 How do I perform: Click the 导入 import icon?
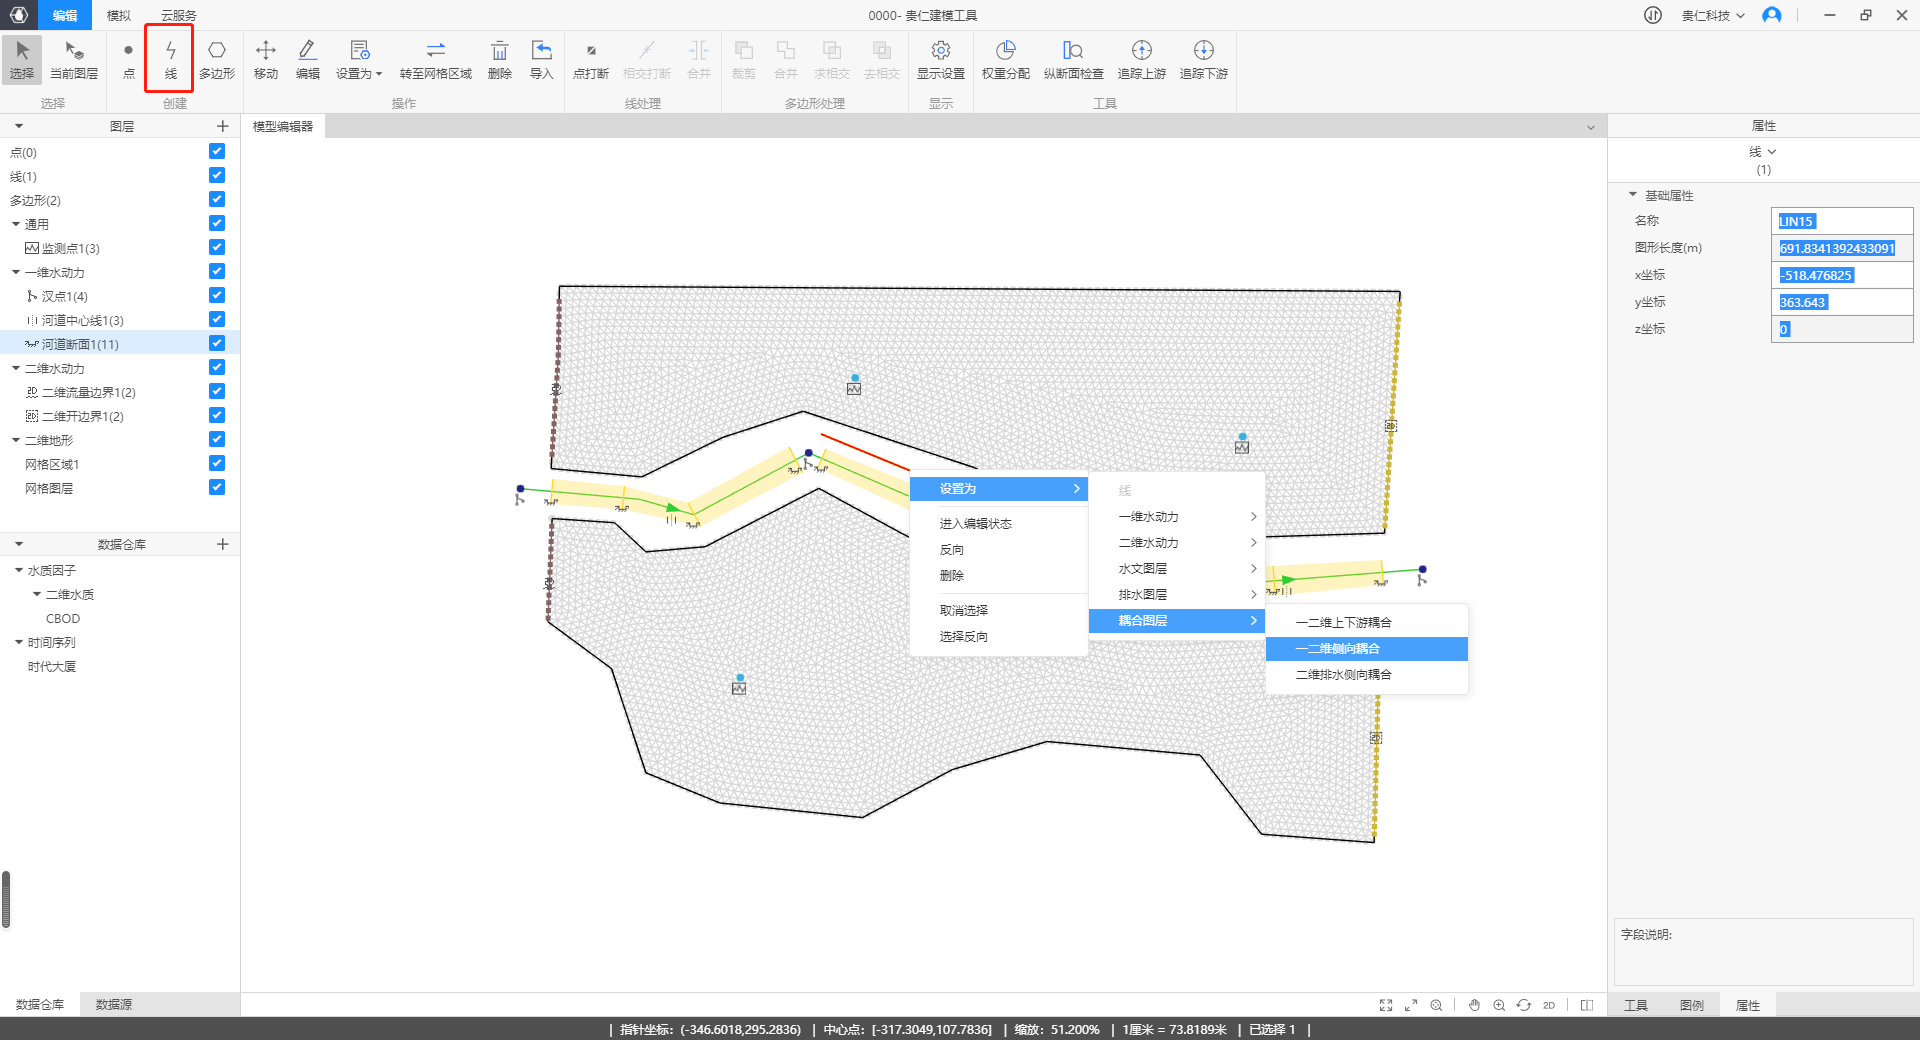click(541, 59)
